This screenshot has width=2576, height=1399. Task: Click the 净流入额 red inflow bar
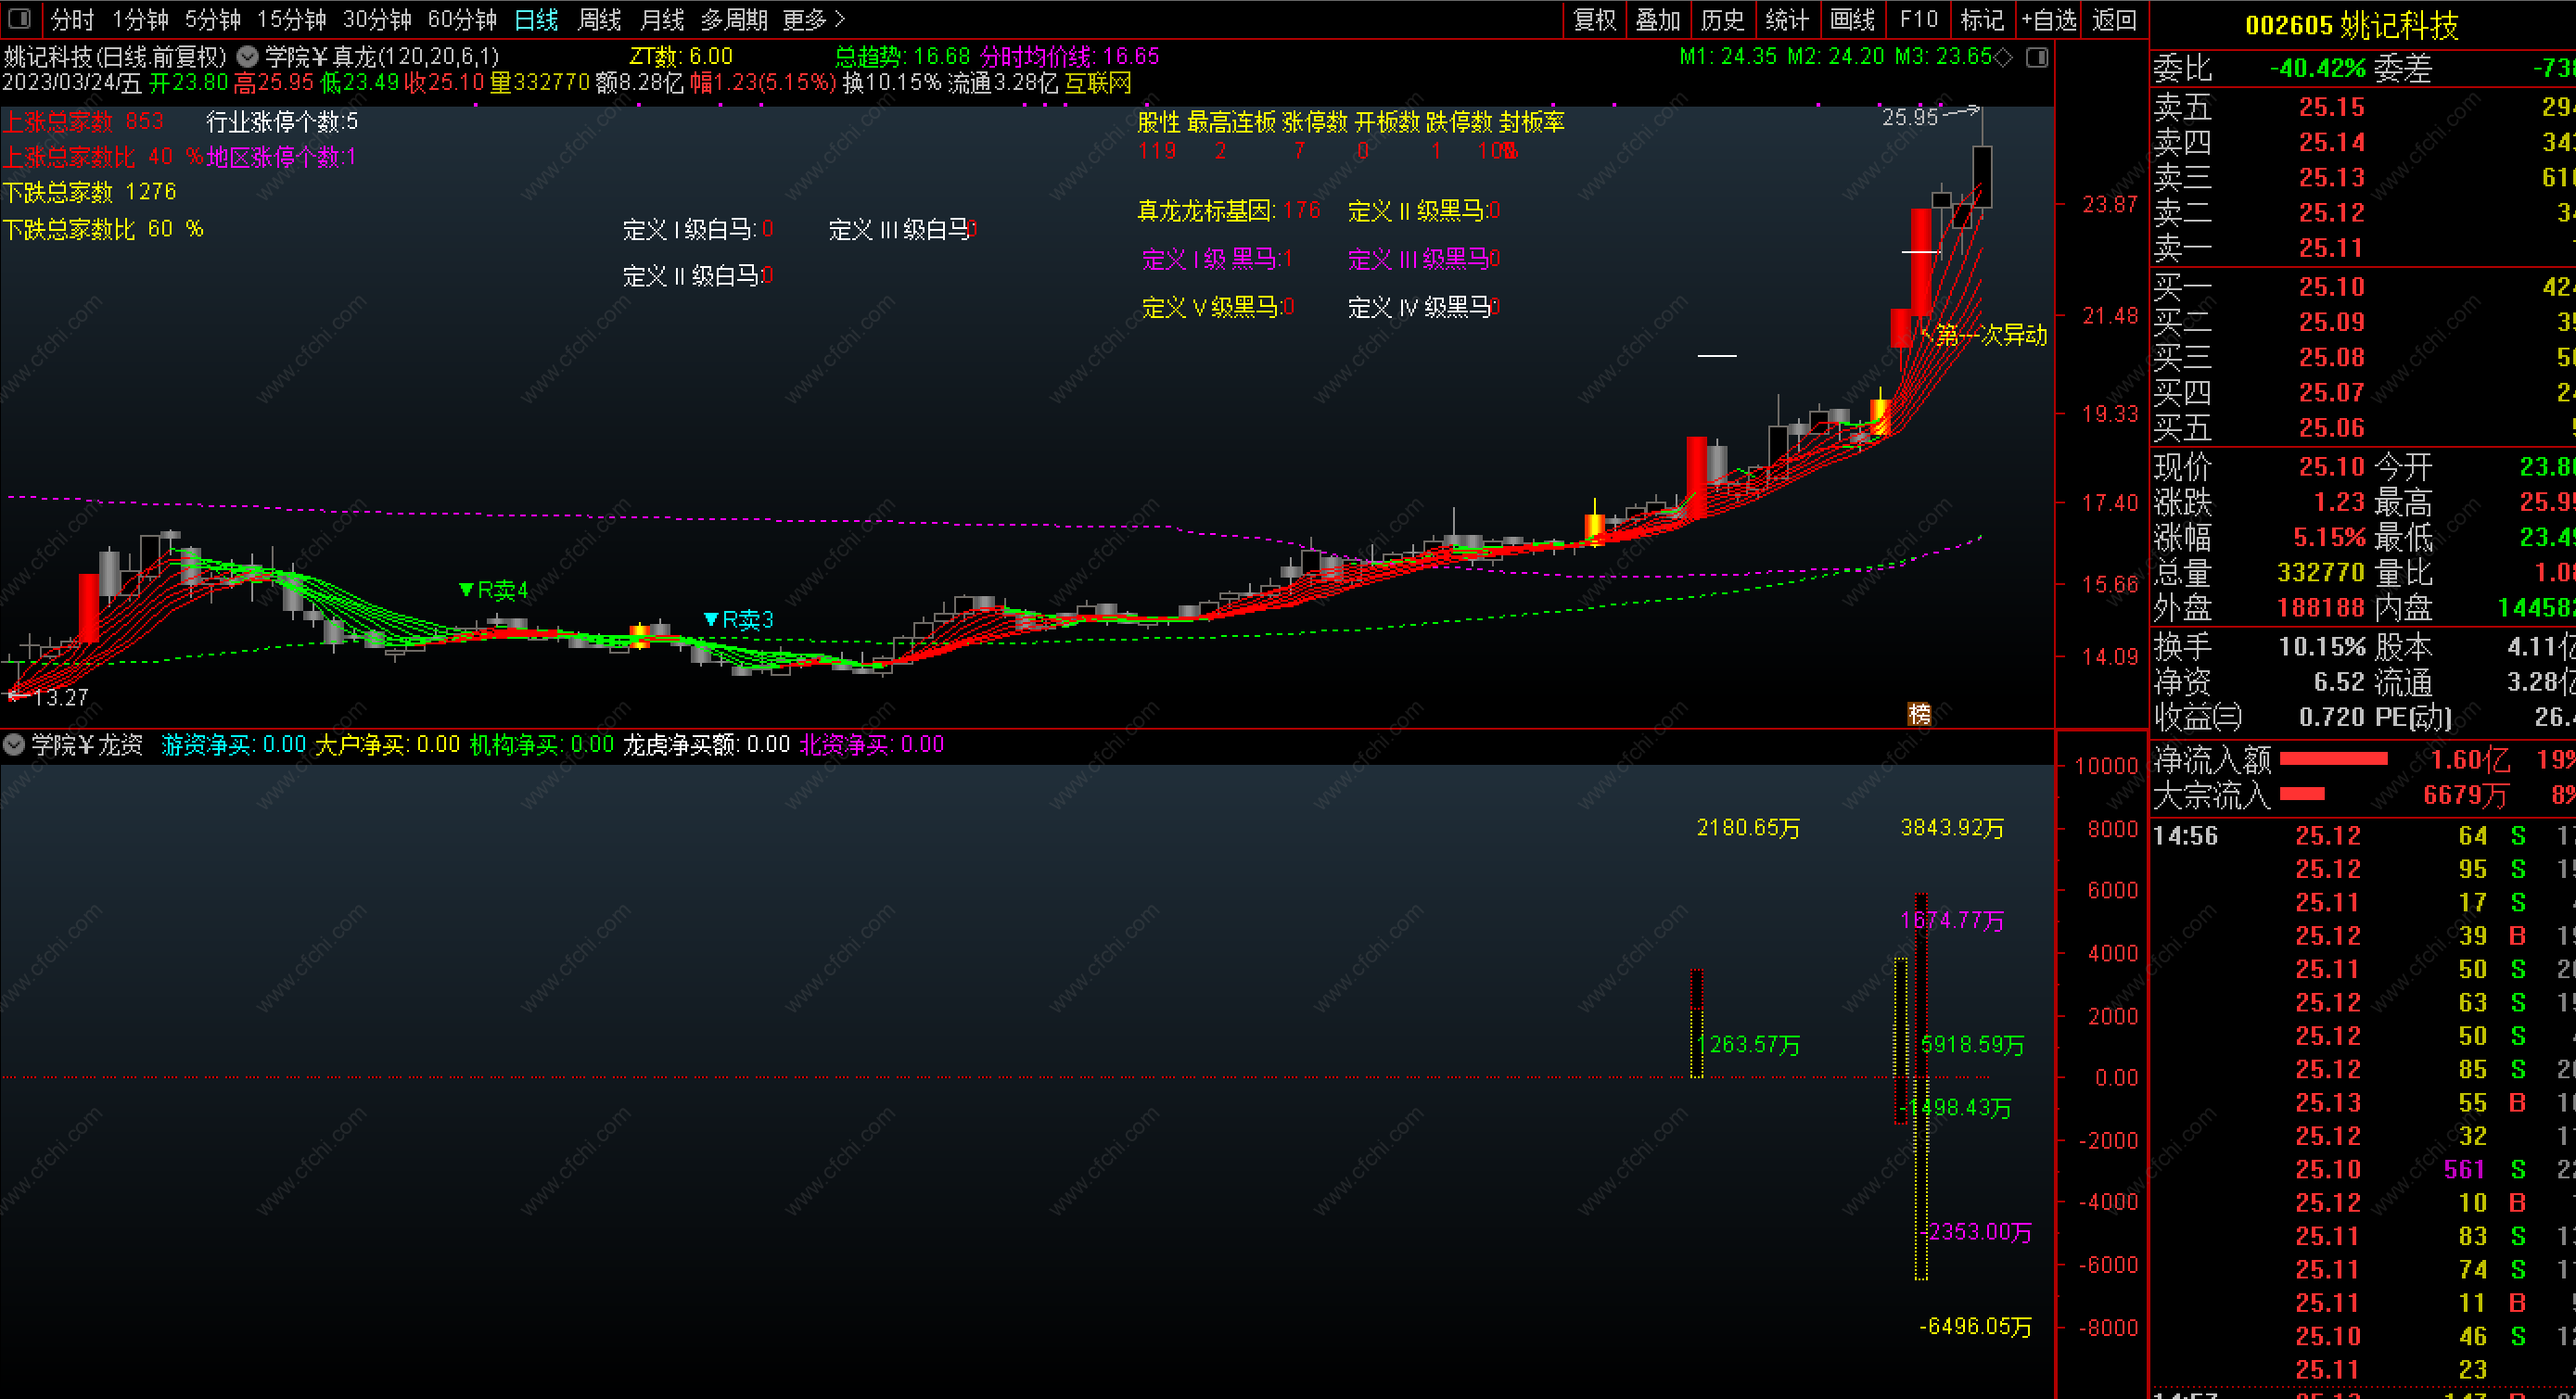click(x=2332, y=759)
